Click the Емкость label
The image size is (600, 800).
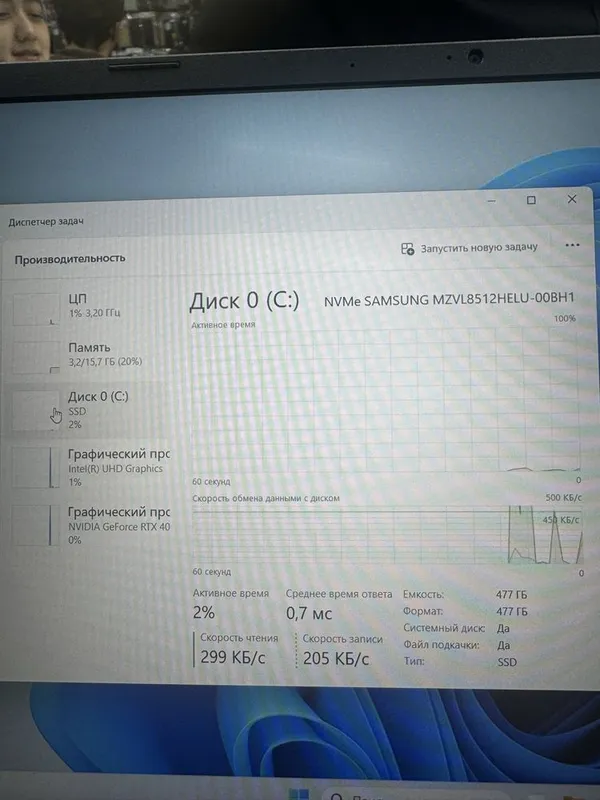pyautogui.click(x=423, y=594)
